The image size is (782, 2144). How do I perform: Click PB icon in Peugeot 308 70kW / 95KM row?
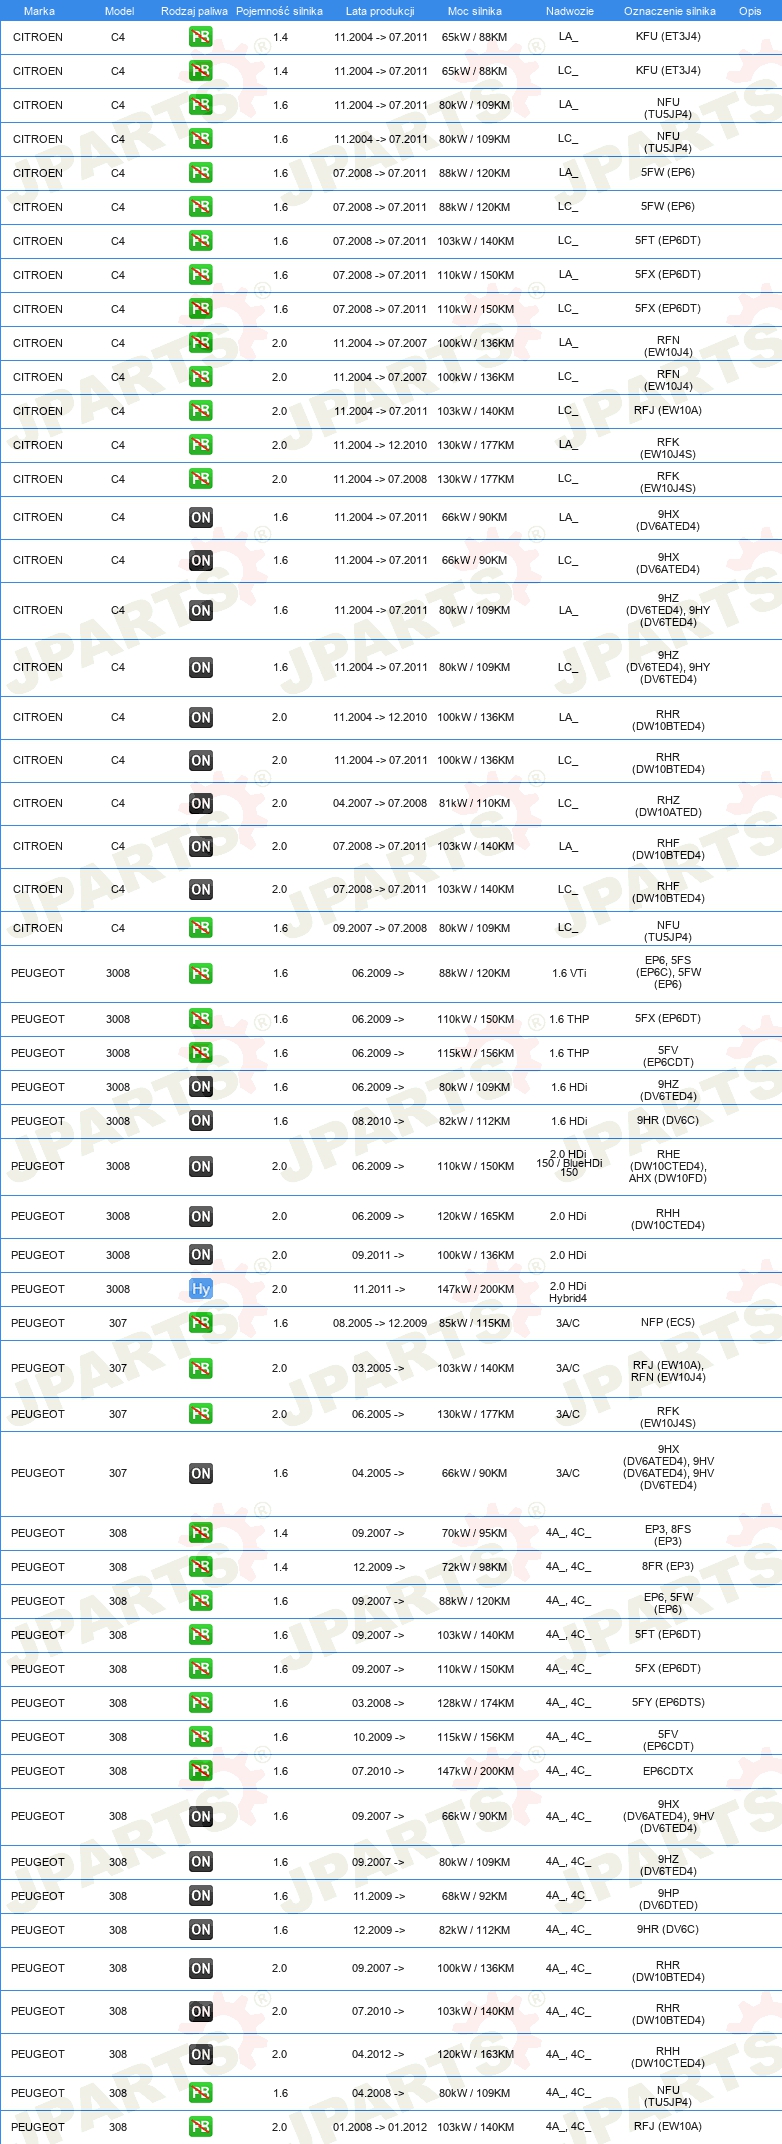(x=201, y=1533)
